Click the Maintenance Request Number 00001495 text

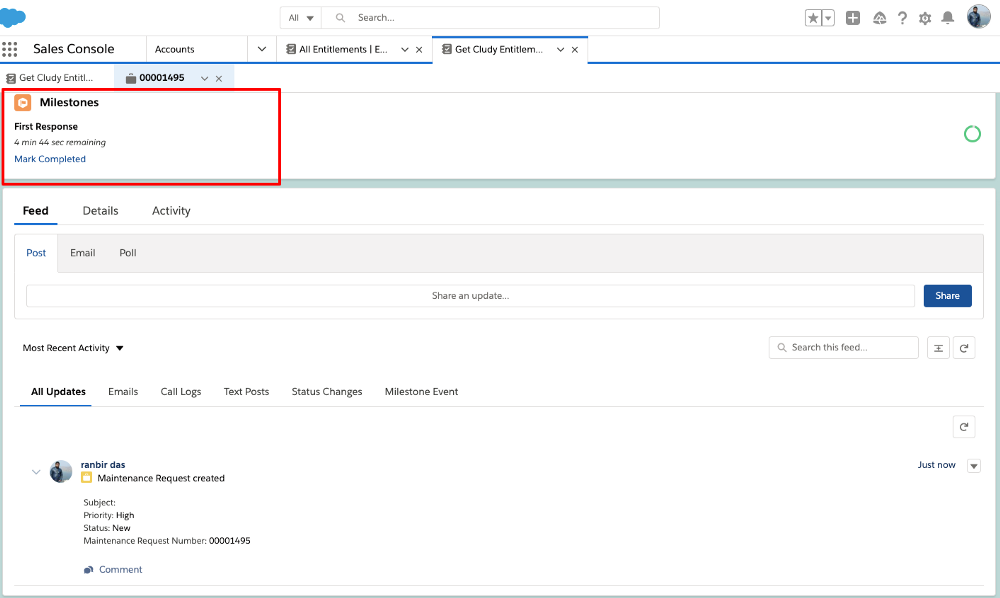coord(166,541)
